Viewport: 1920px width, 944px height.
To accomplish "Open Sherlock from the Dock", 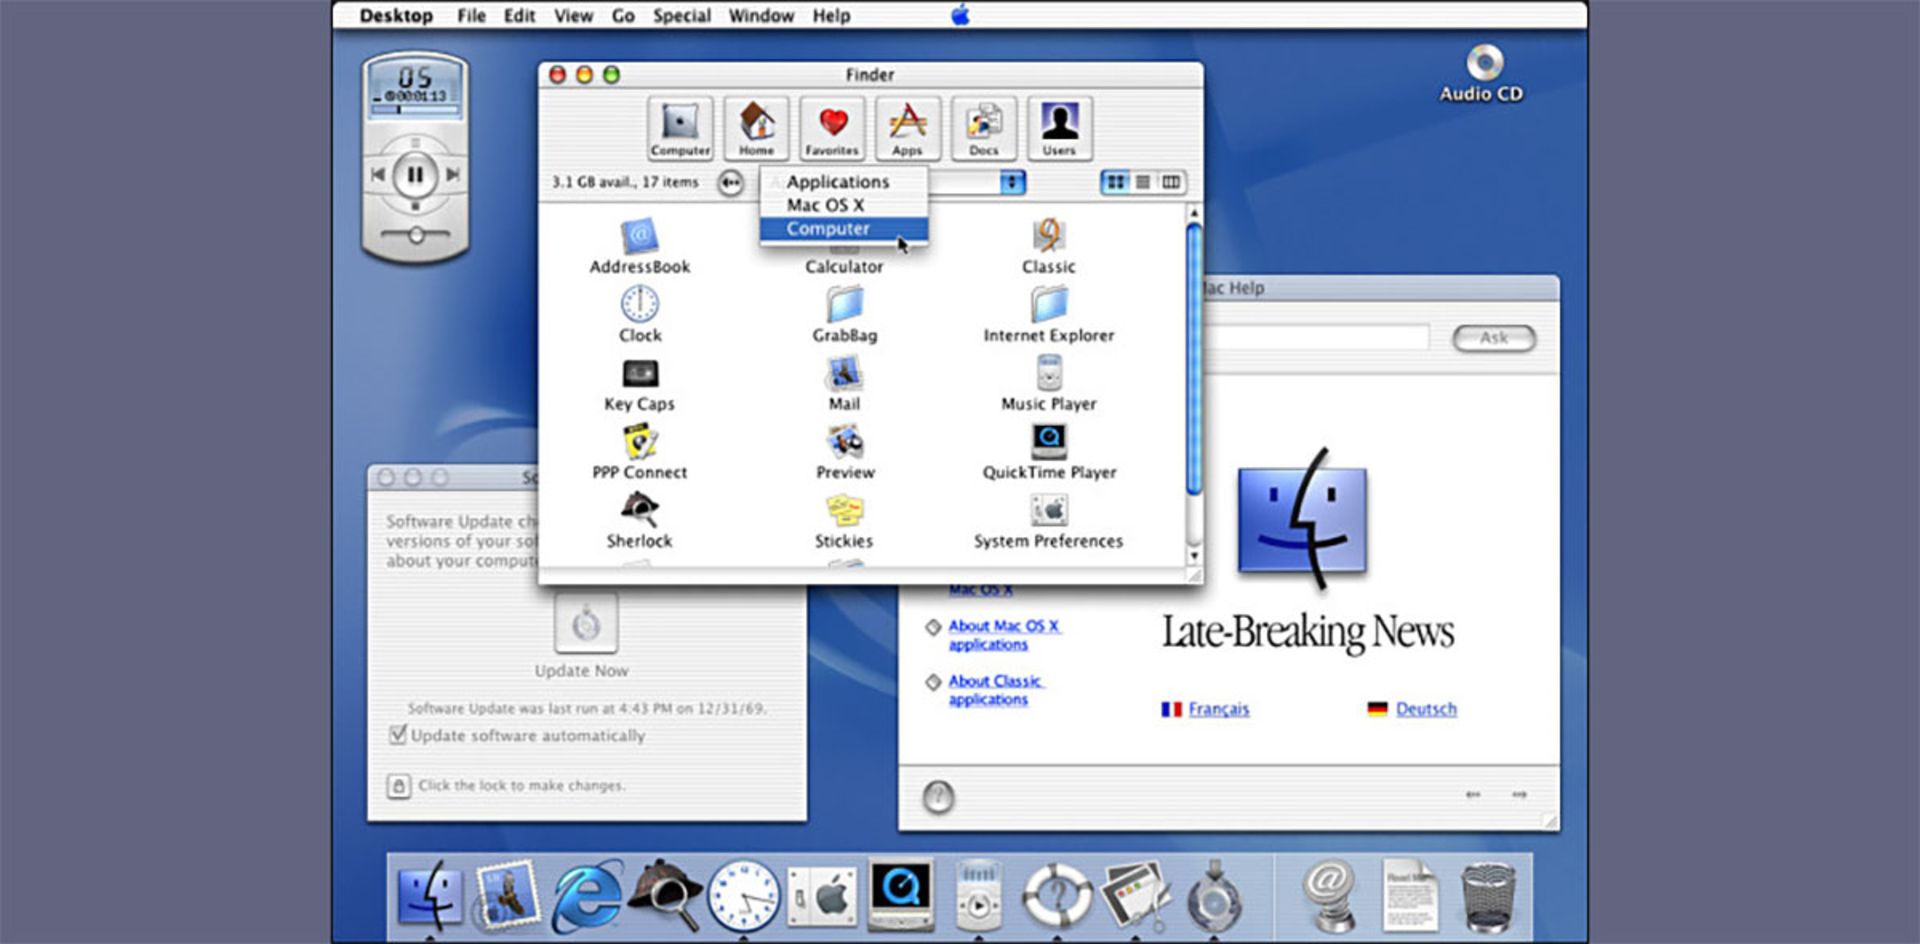I will click(x=666, y=895).
